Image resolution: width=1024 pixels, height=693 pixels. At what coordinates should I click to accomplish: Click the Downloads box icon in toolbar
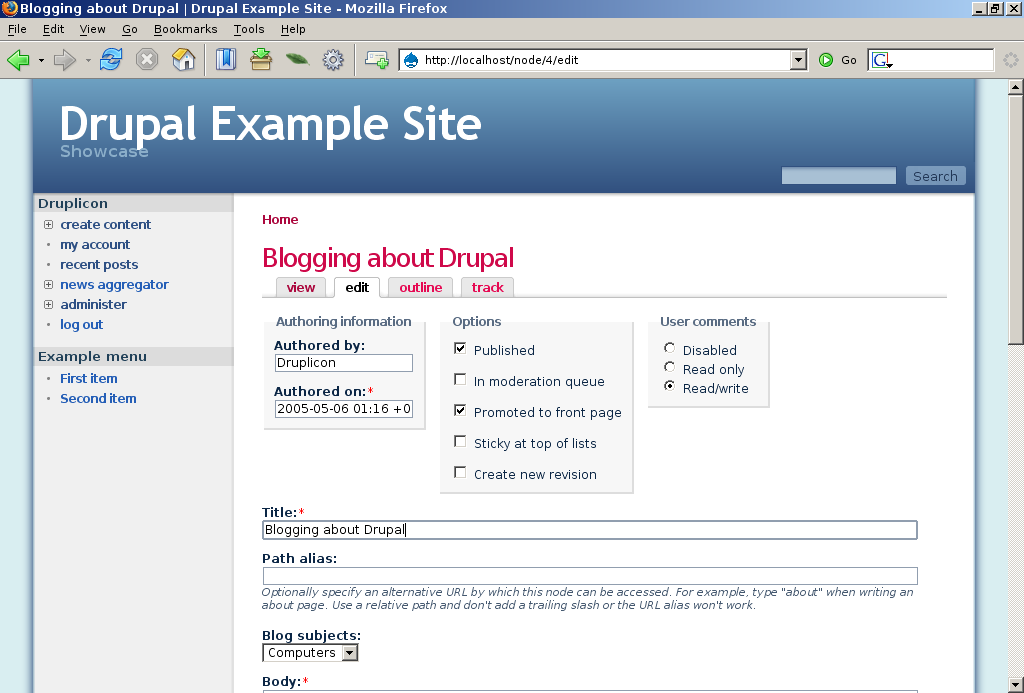(x=261, y=60)
